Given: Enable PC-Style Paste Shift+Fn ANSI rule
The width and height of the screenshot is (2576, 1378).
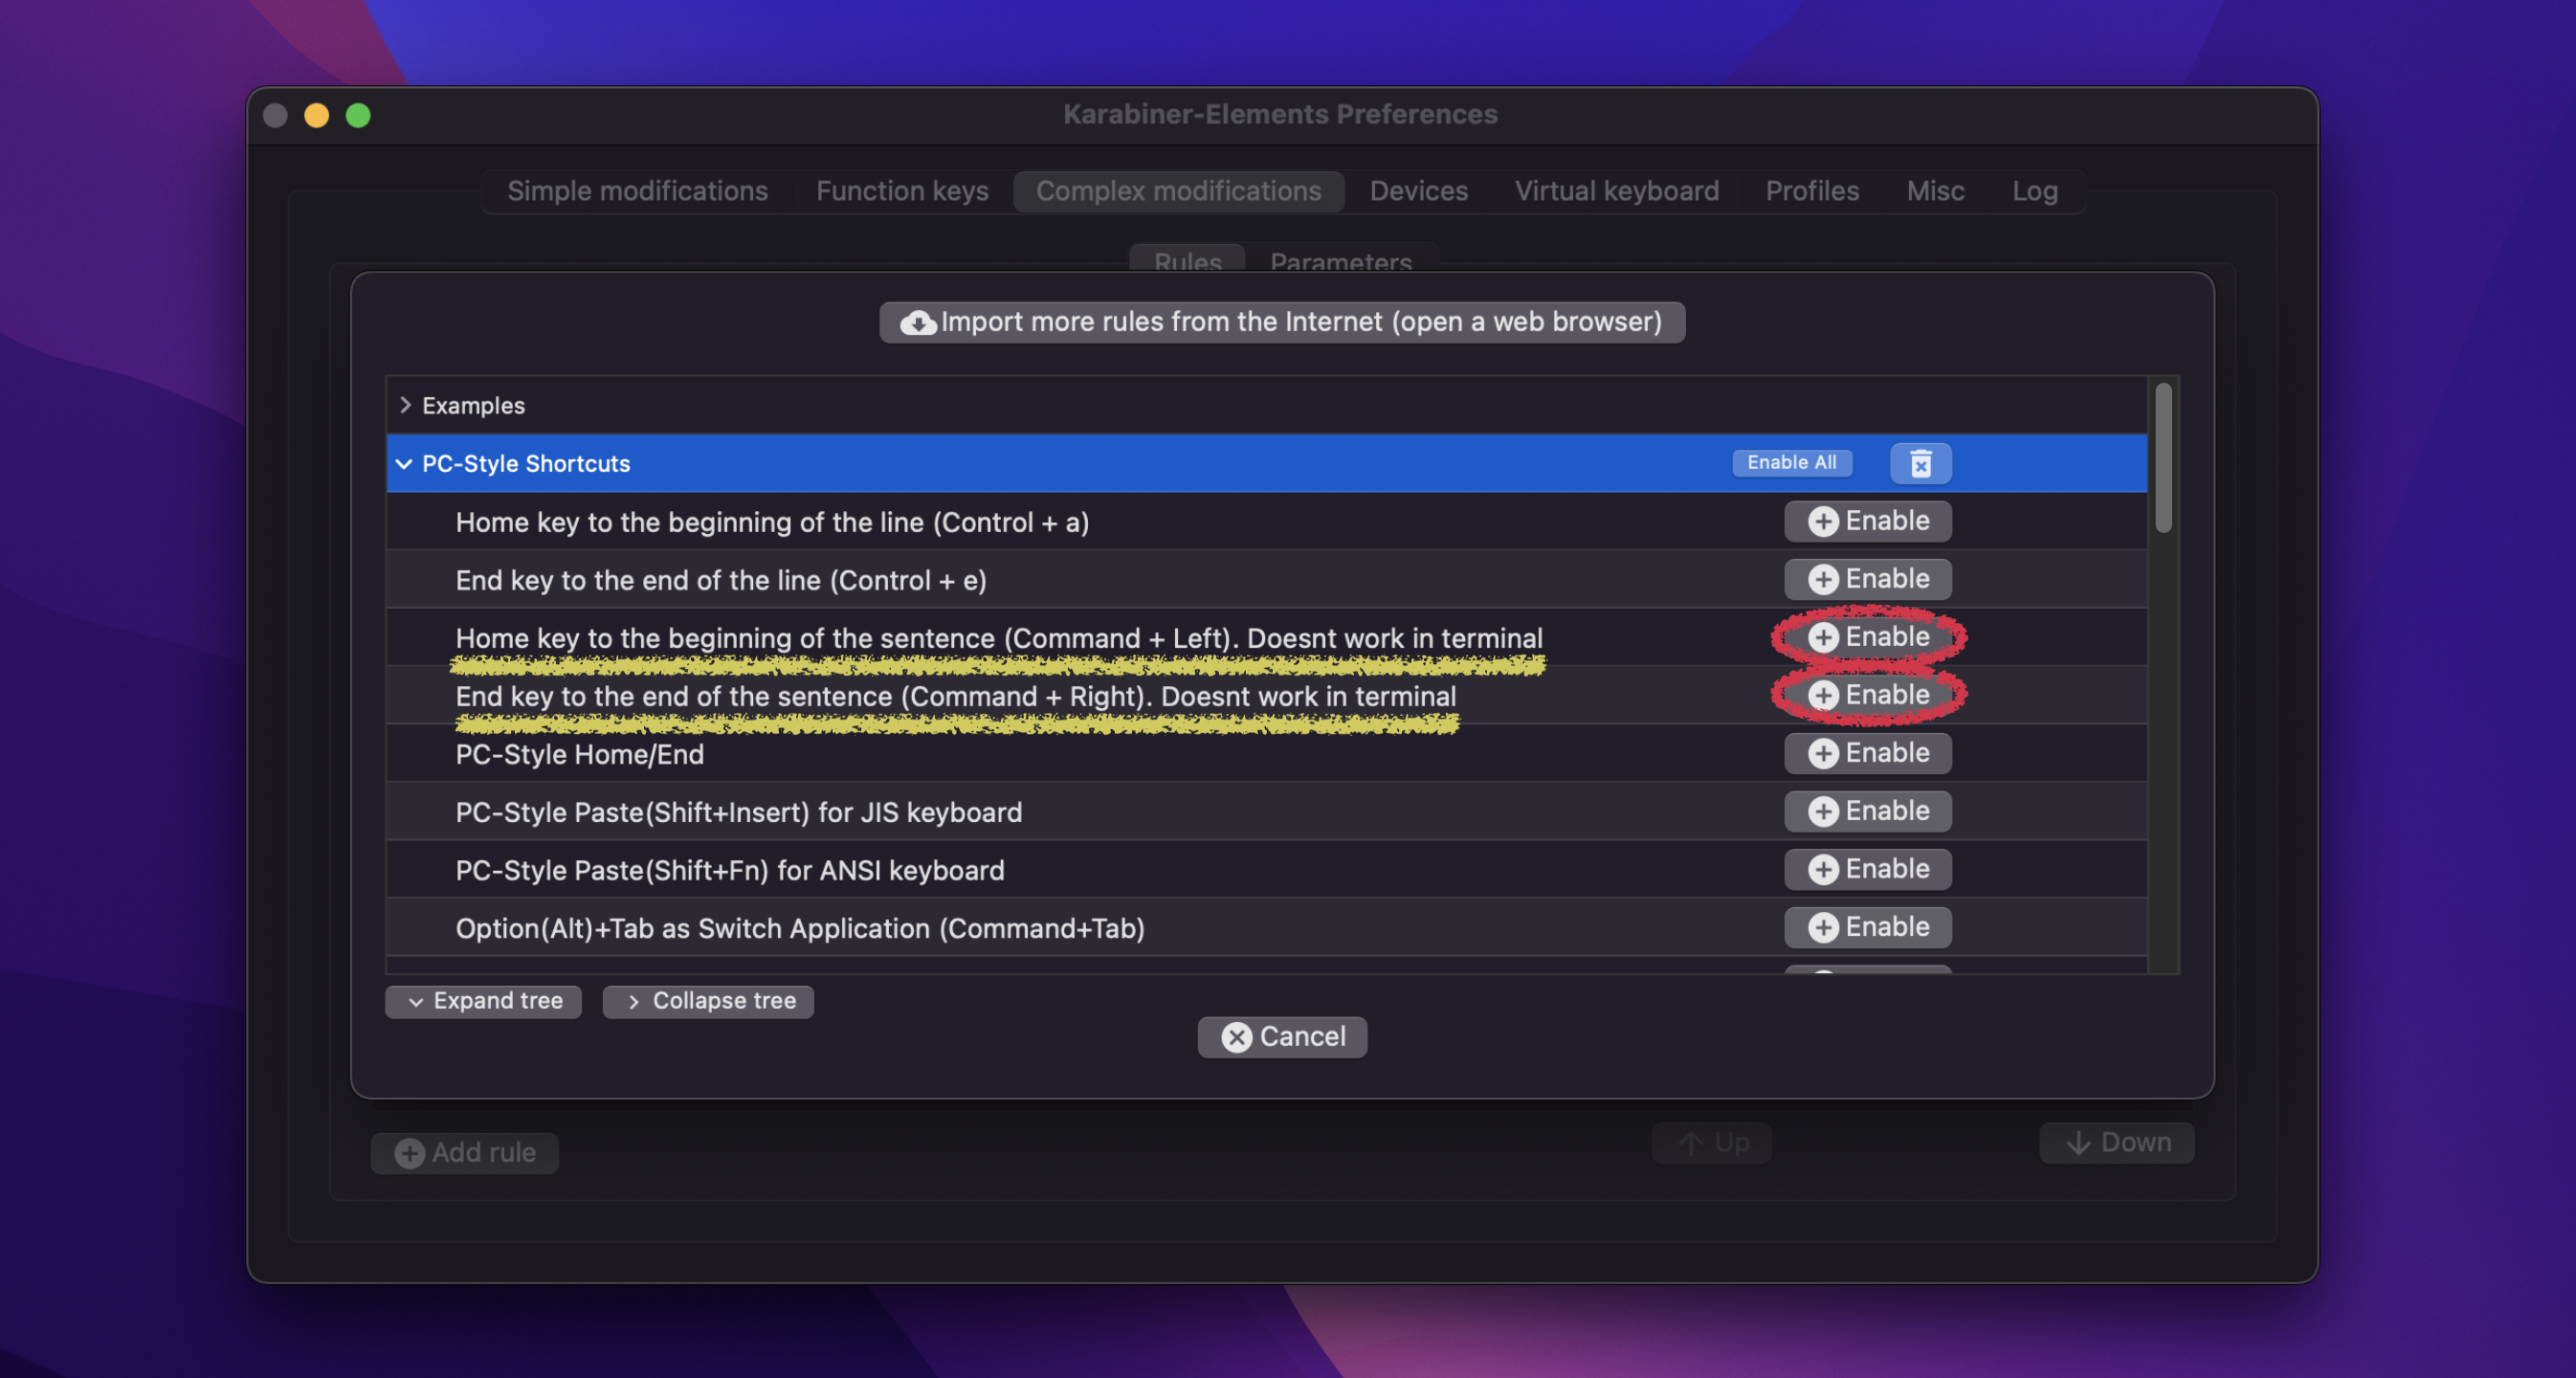Looking at the screenshot, I should pos(1867,869).
